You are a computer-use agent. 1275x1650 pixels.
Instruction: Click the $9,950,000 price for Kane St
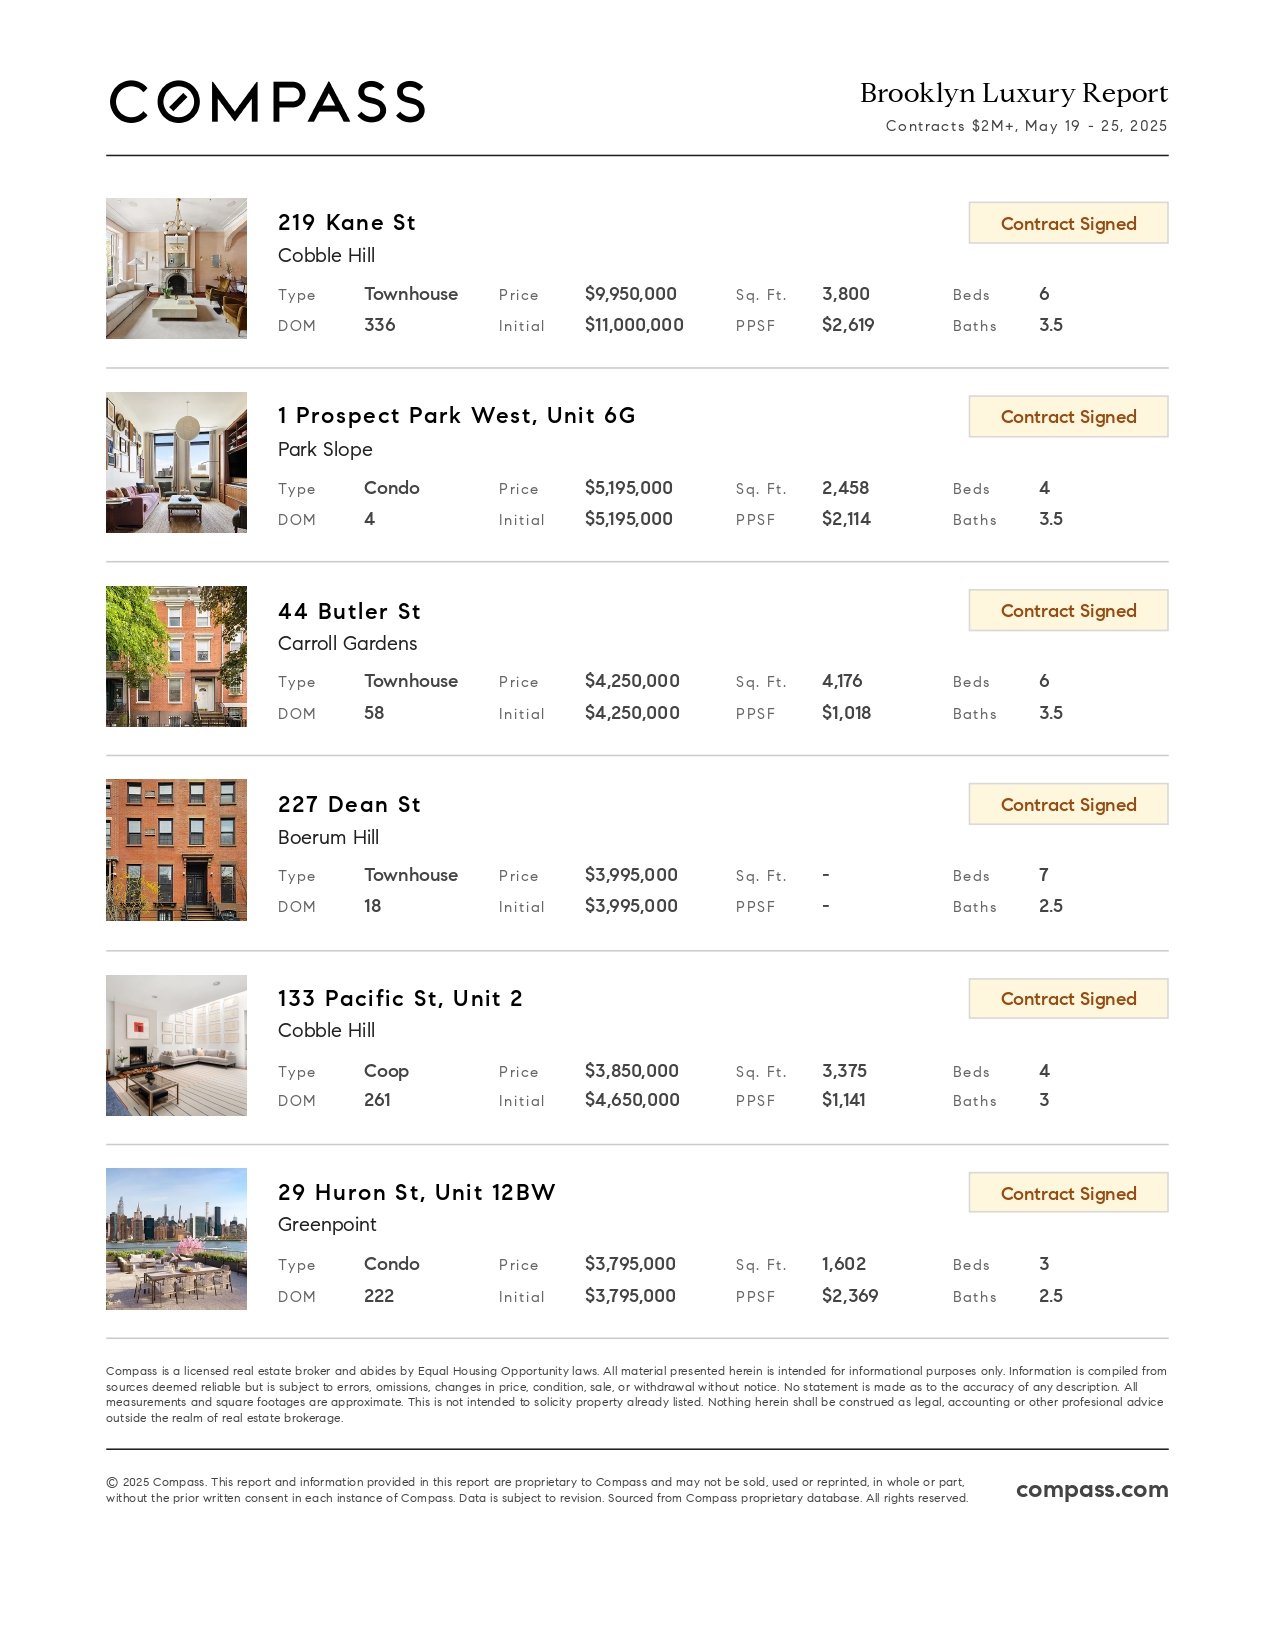pos(631,294)
